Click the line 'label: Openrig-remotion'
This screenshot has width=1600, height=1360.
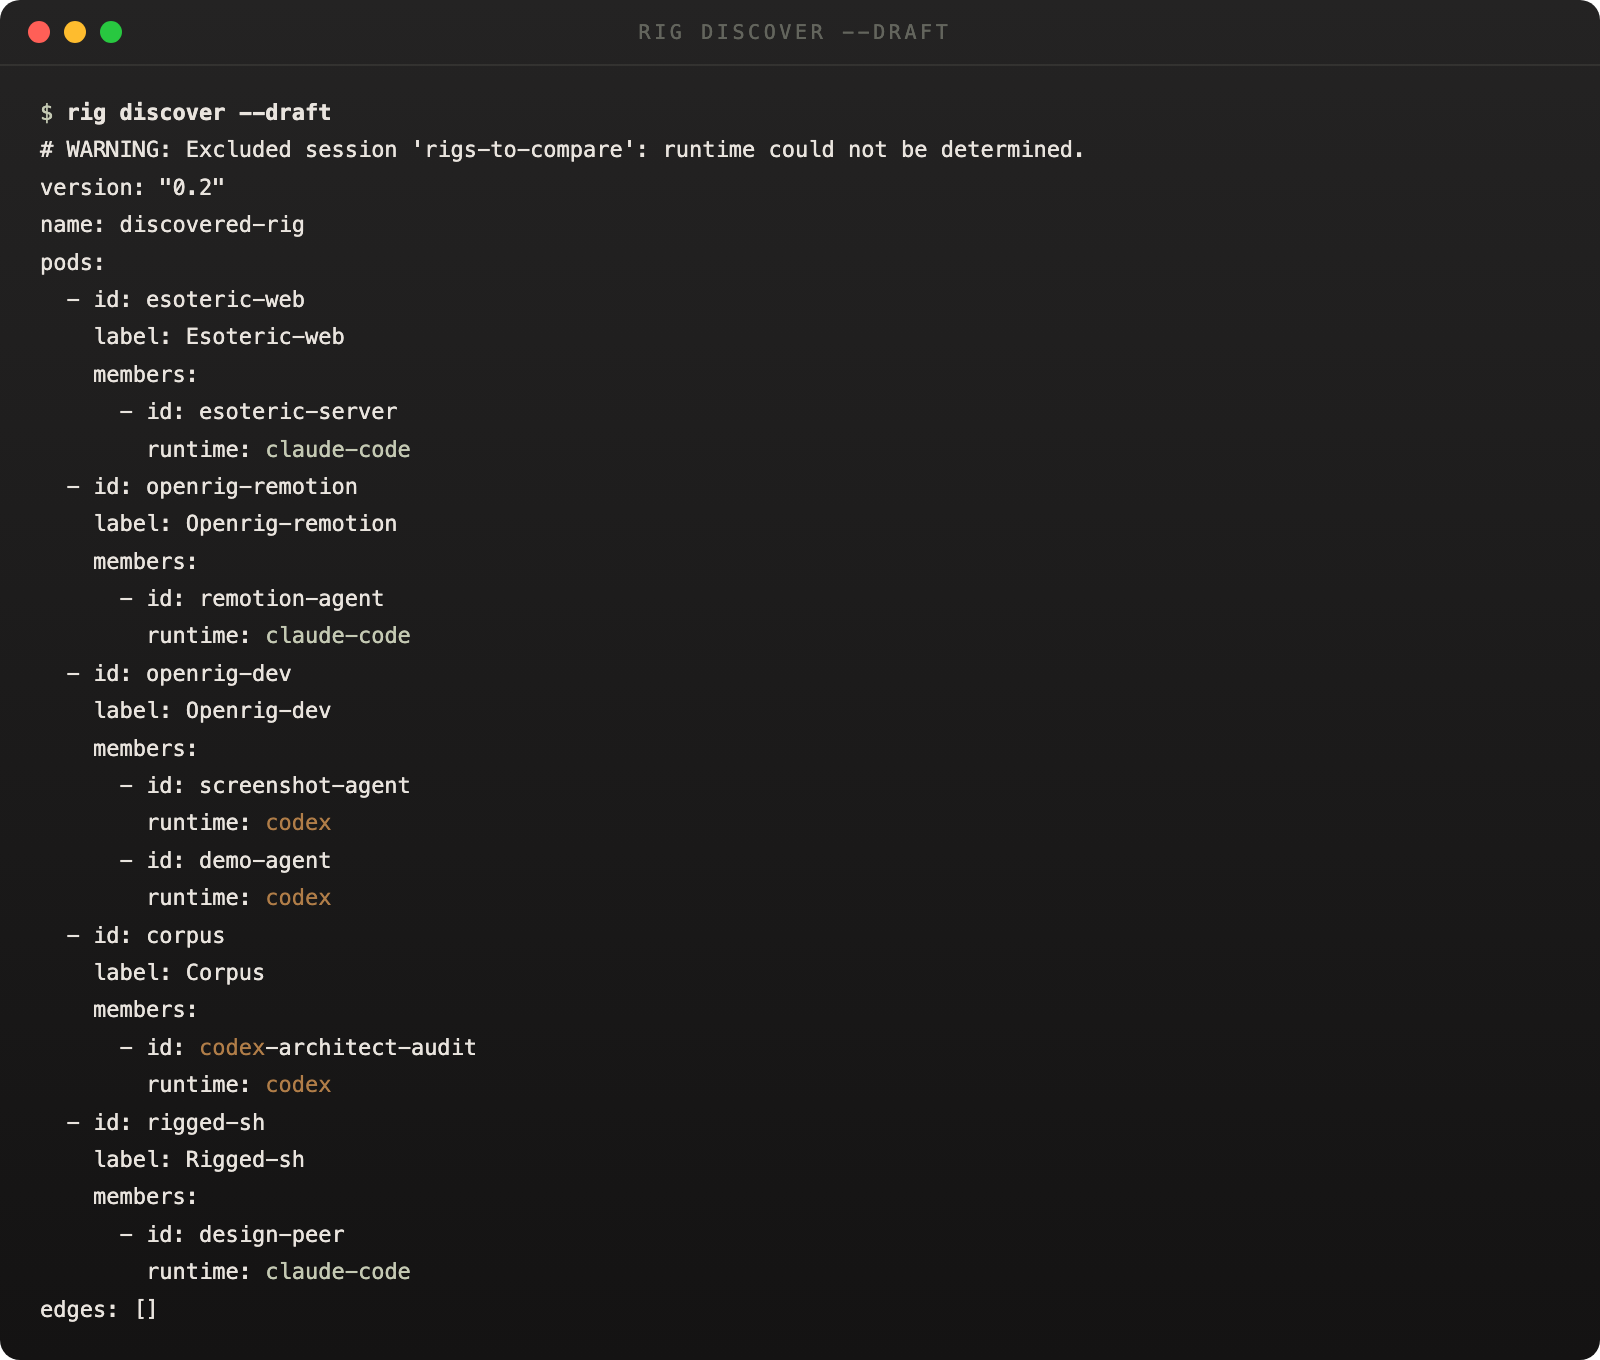[245, 523]
